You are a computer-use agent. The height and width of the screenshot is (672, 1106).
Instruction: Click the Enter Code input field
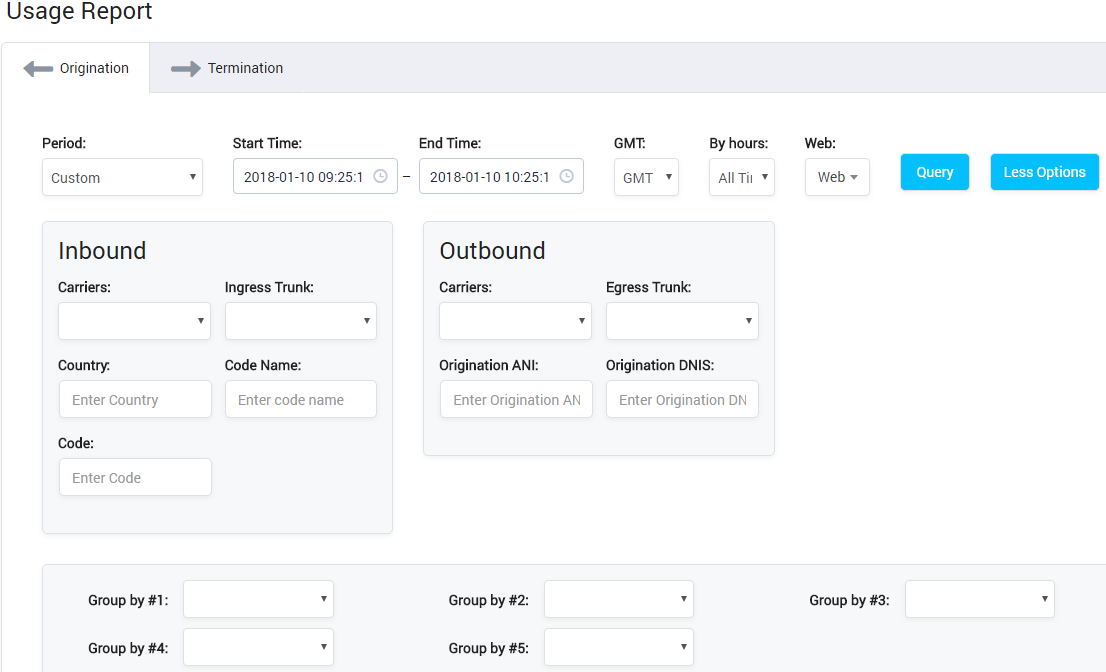(135, 477)
